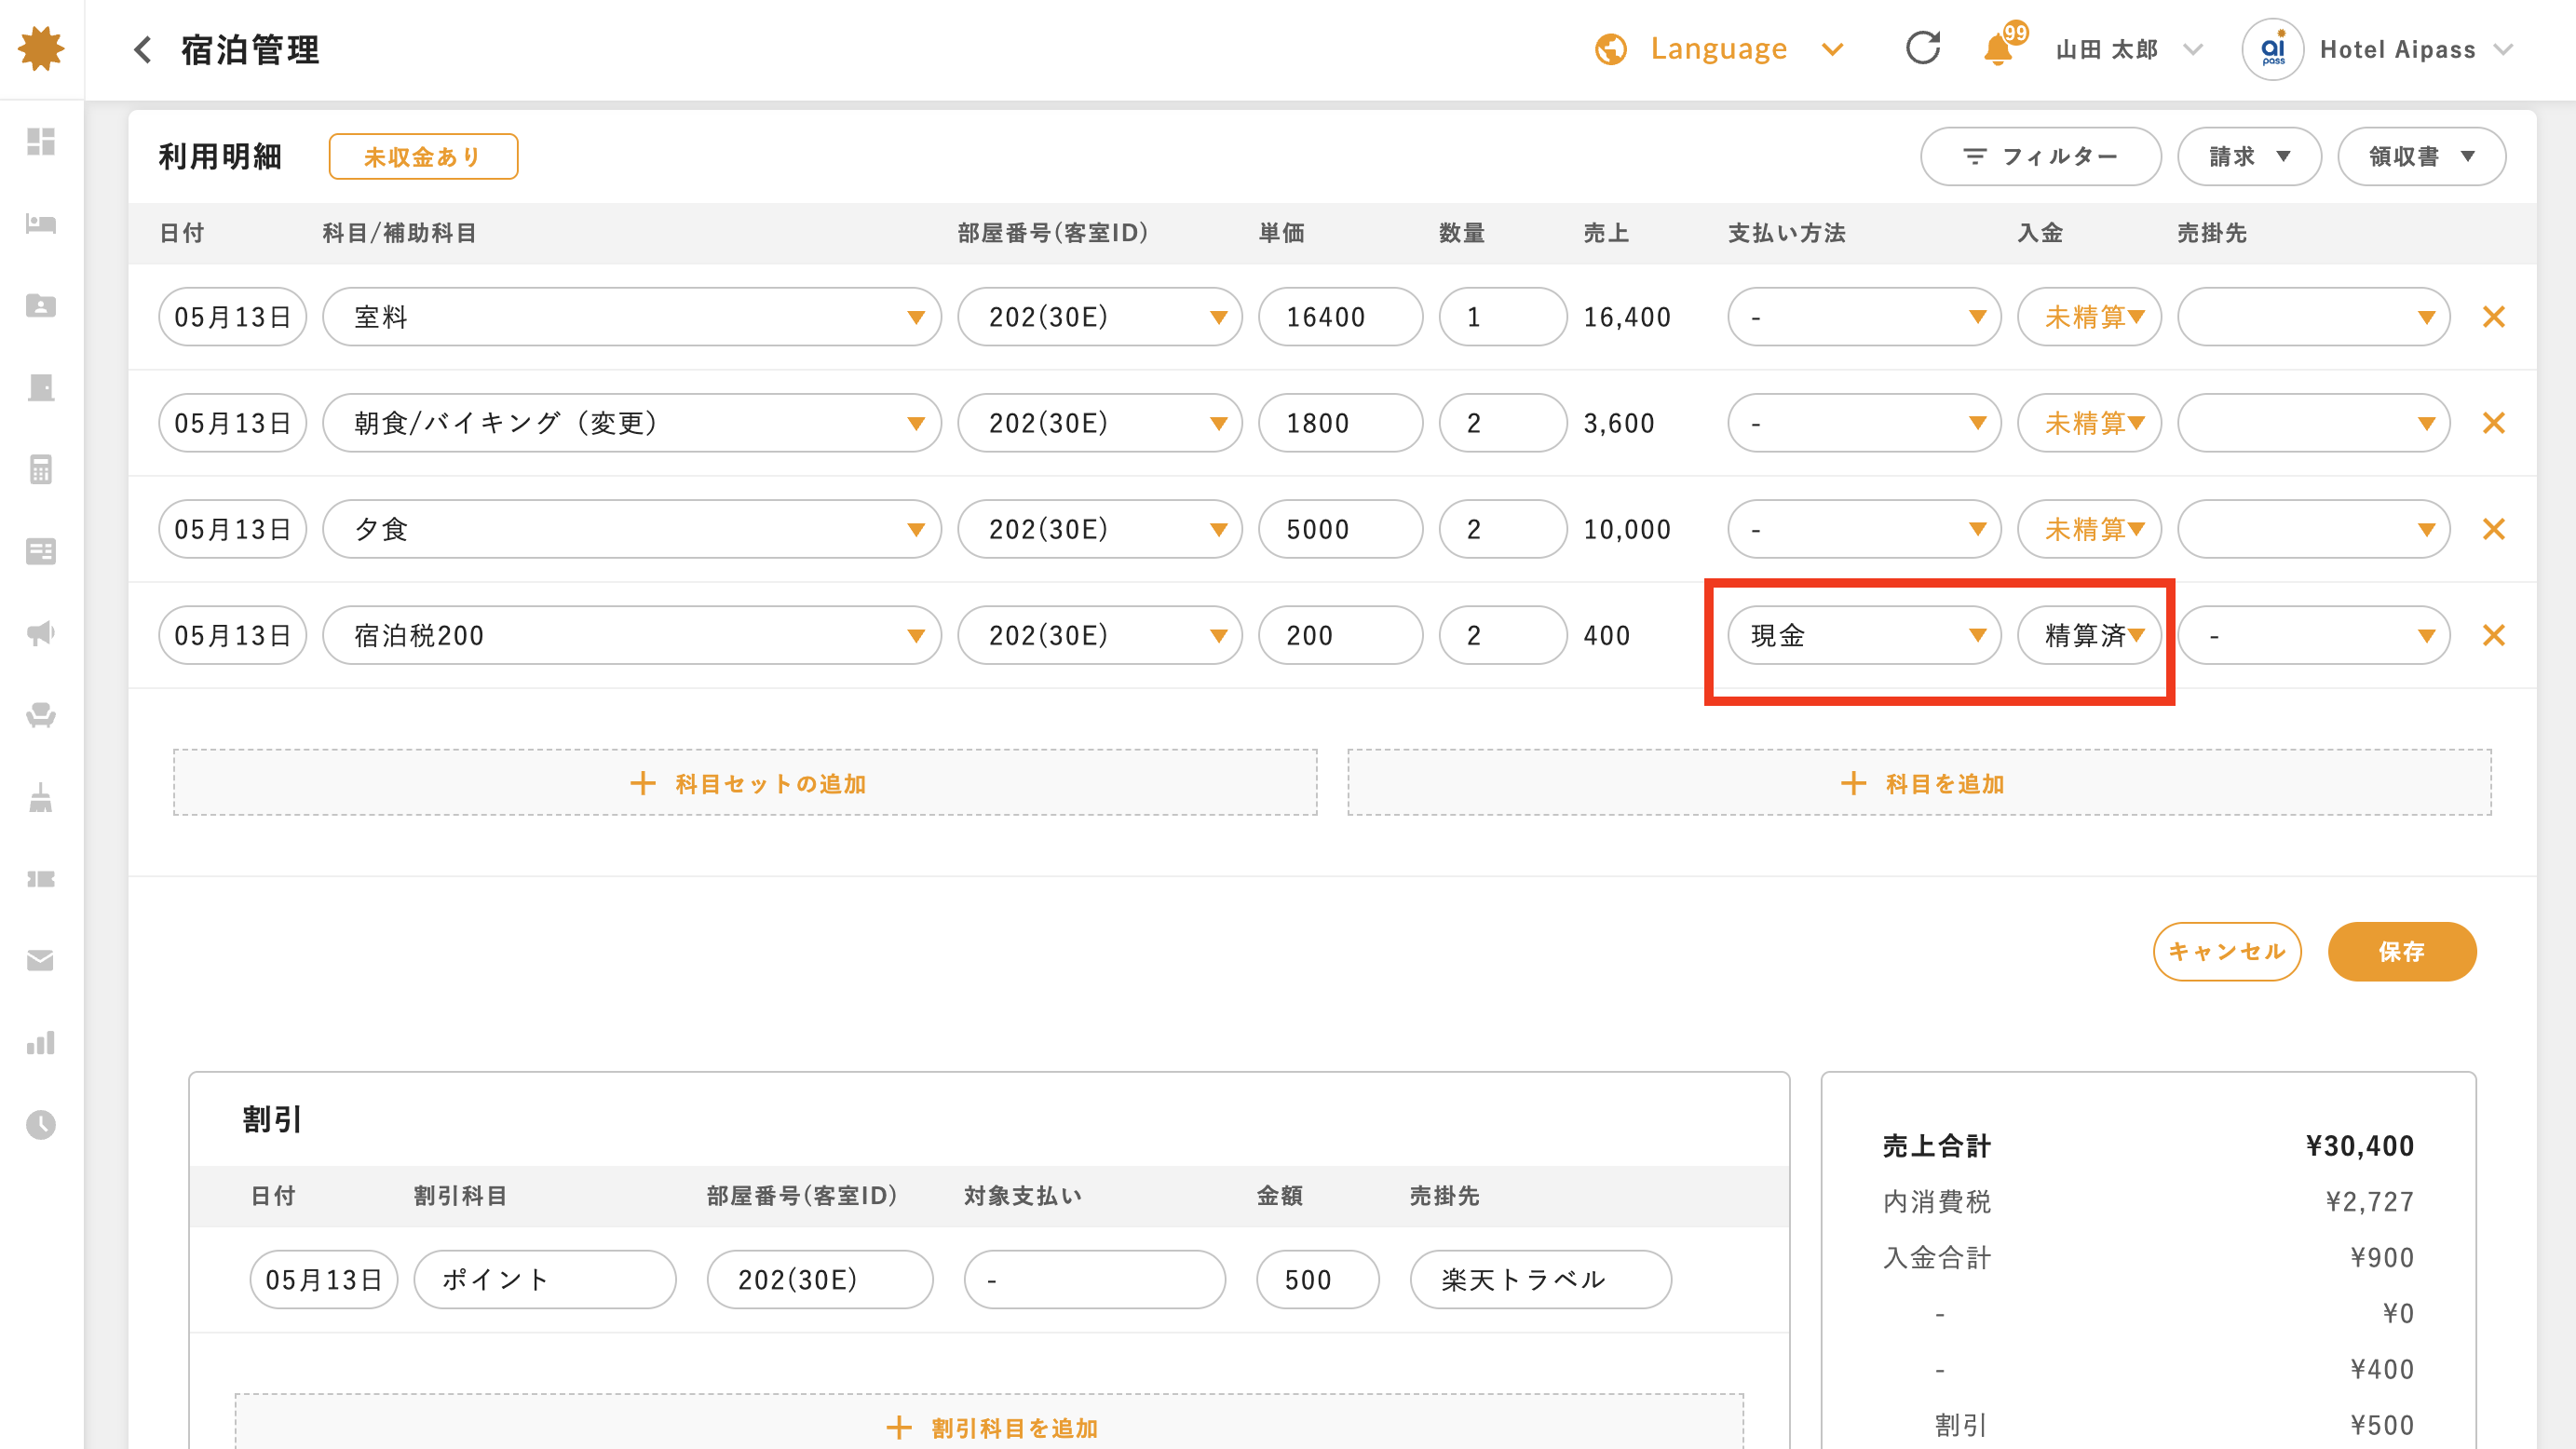Open the 朝食/バイキング（変更） subject dropdown

click(x=631, y=423)
